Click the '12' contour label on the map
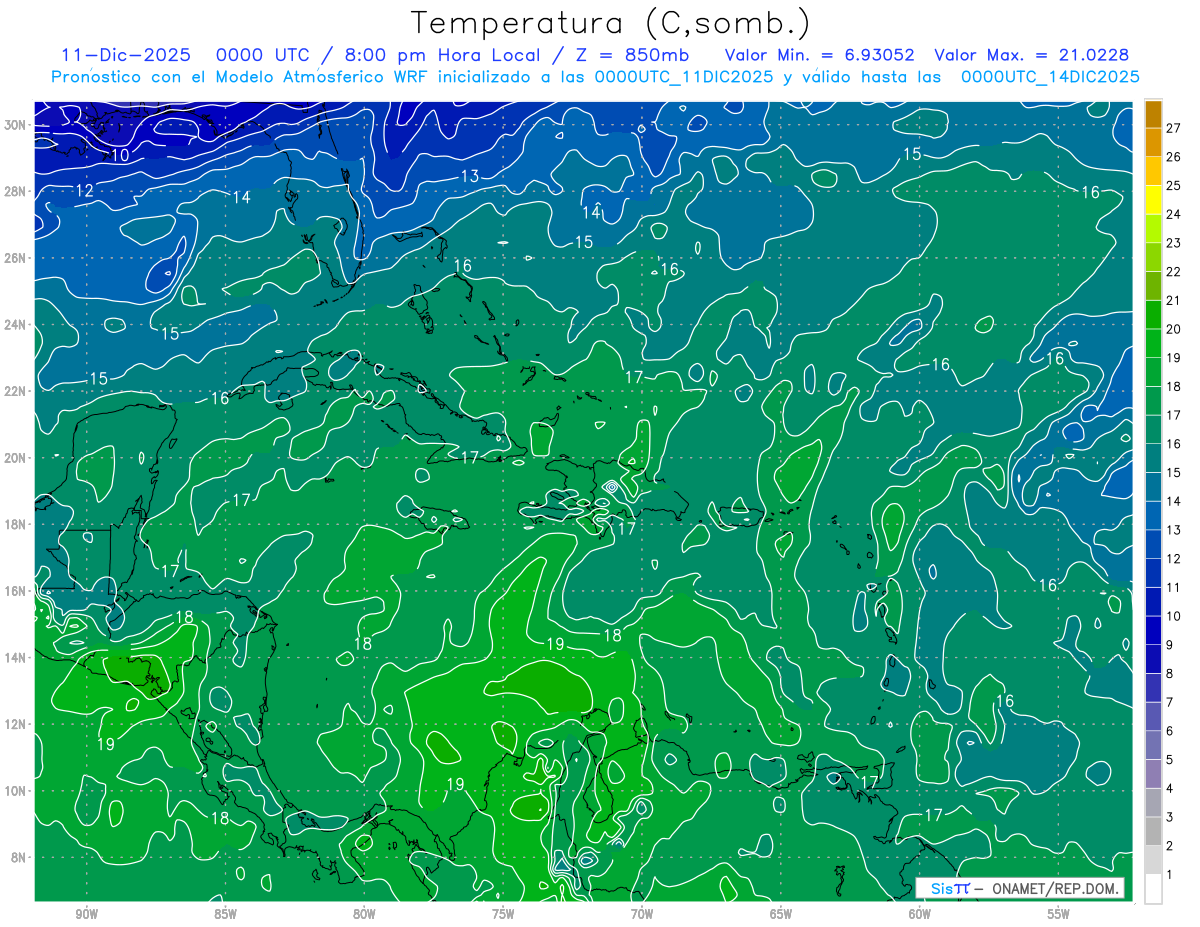 pyautogui.click(x=84, y=190)
